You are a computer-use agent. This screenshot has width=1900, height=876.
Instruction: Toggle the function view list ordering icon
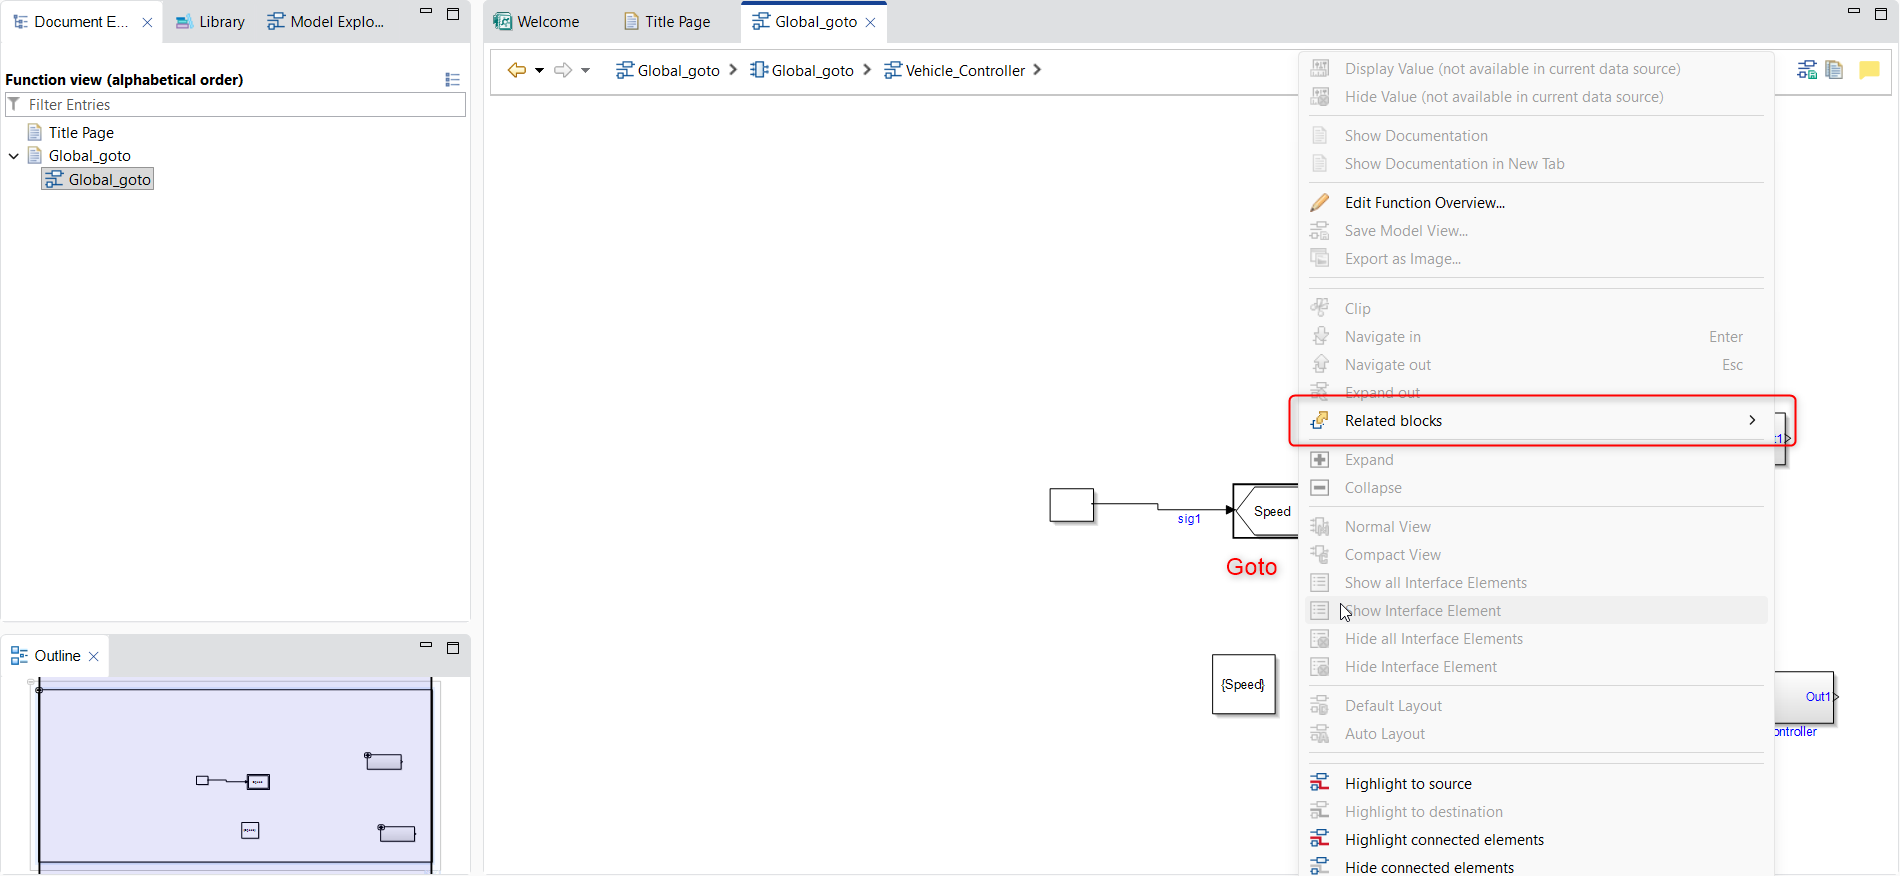click(452, 79)
